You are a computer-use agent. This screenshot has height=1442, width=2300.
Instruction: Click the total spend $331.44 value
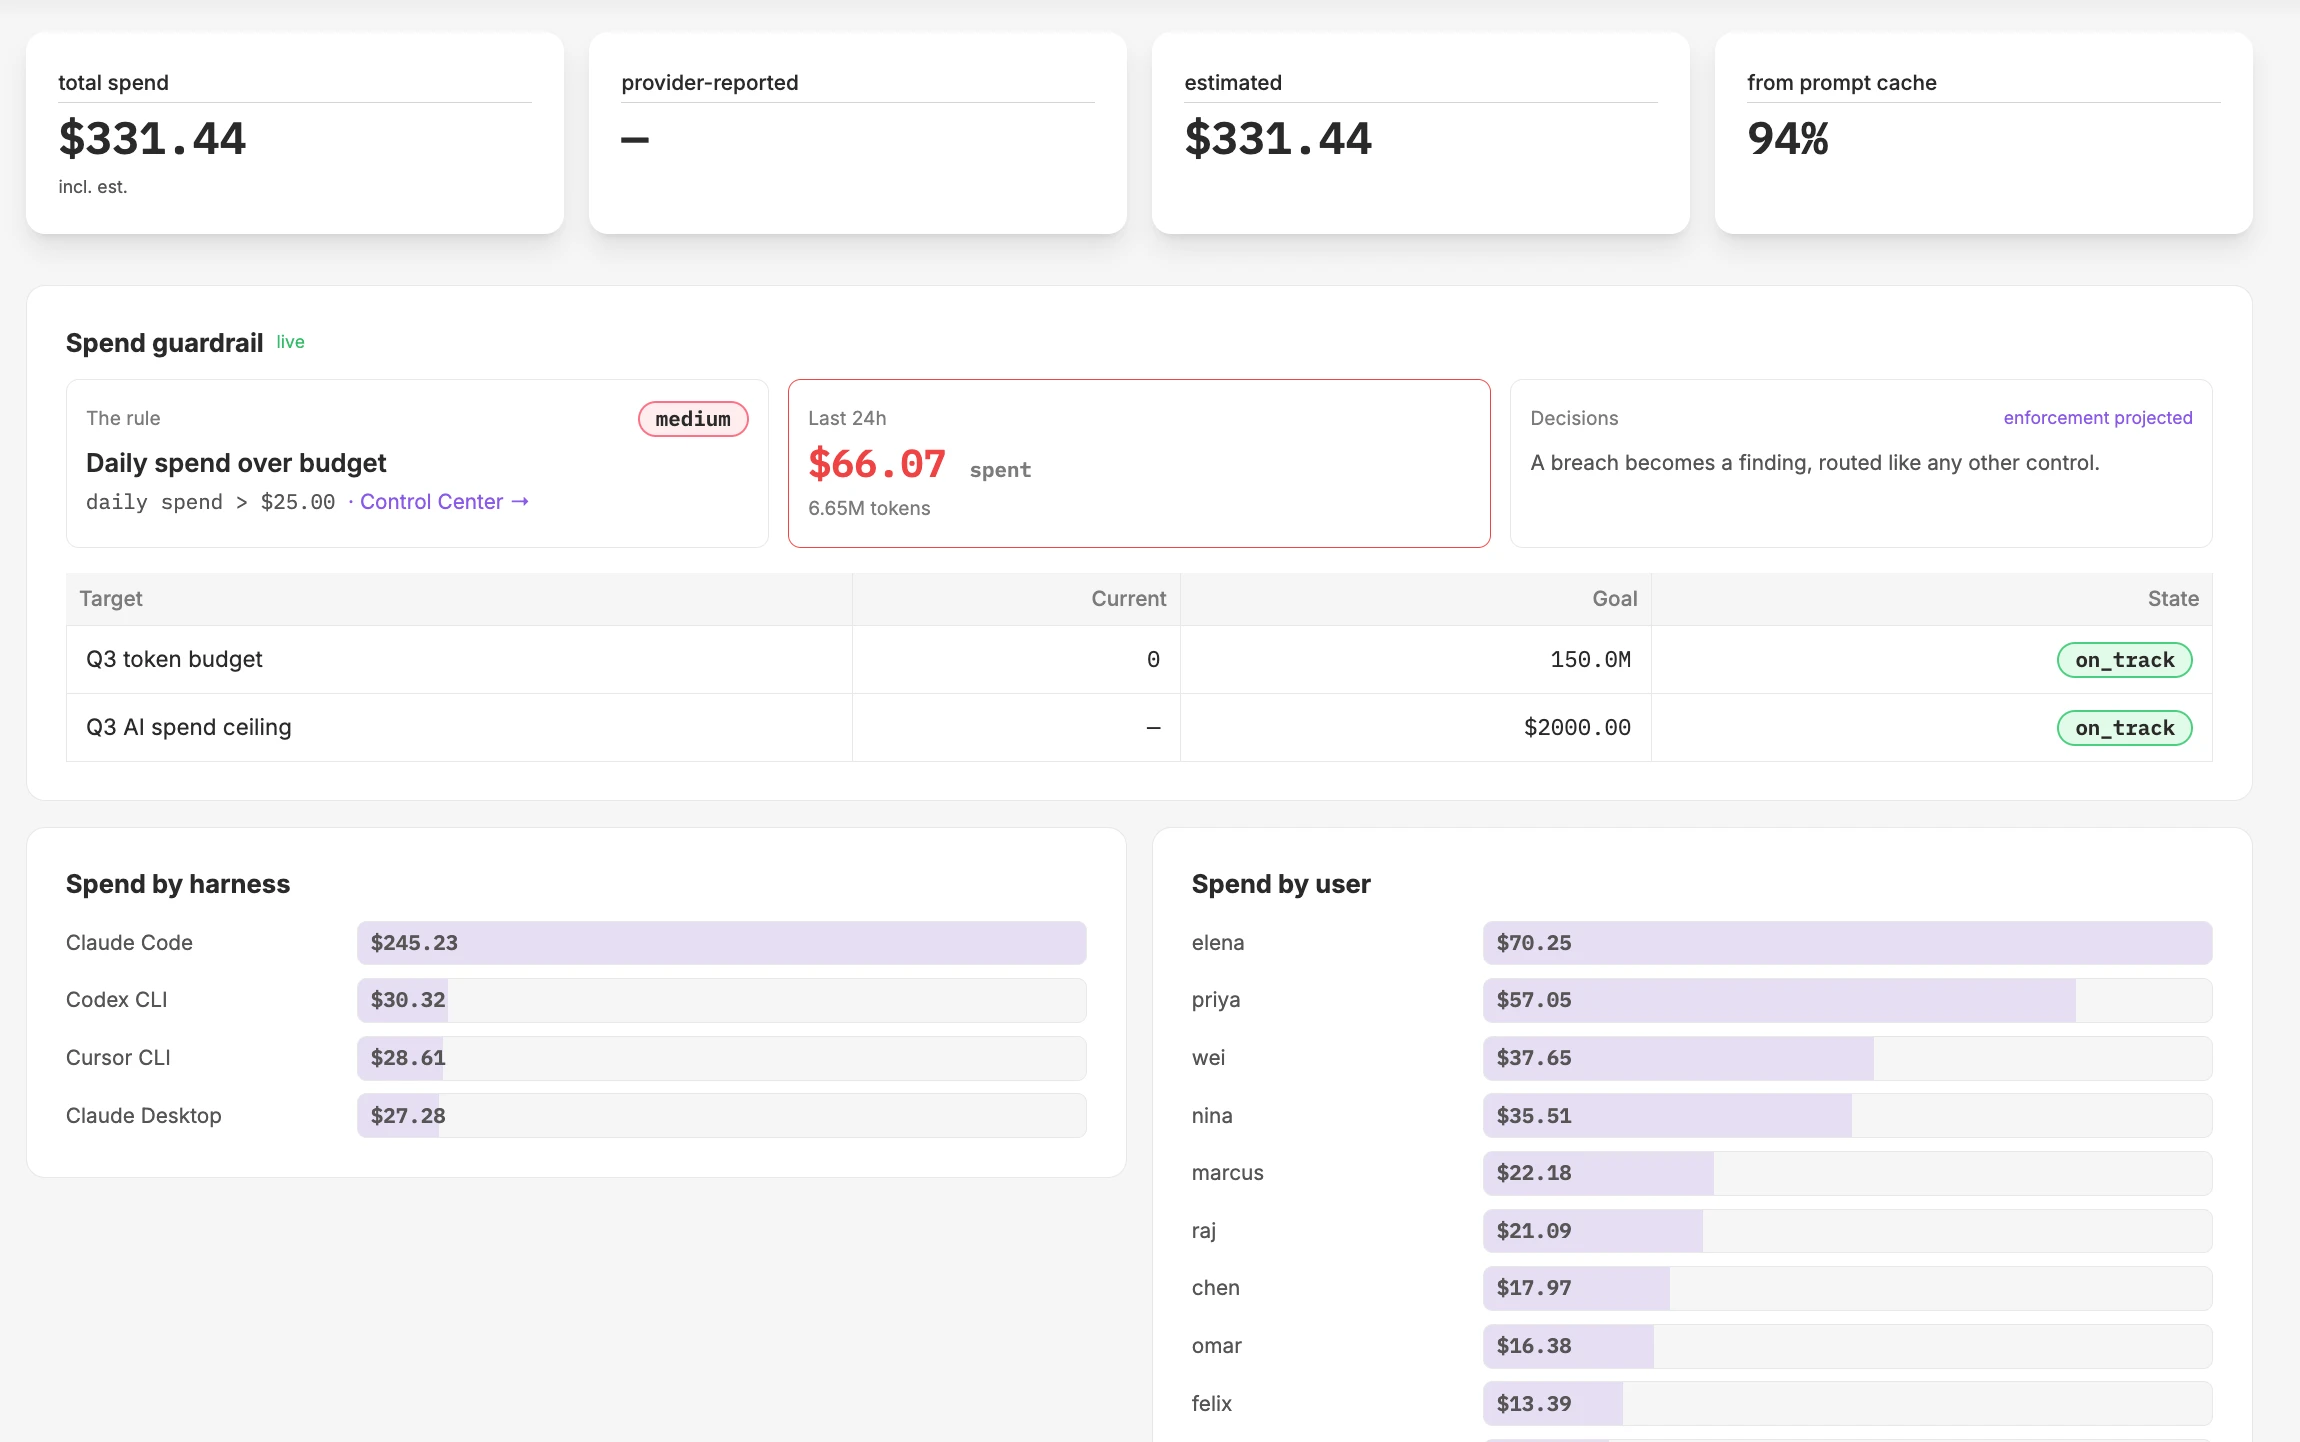[x=152, y=138]
